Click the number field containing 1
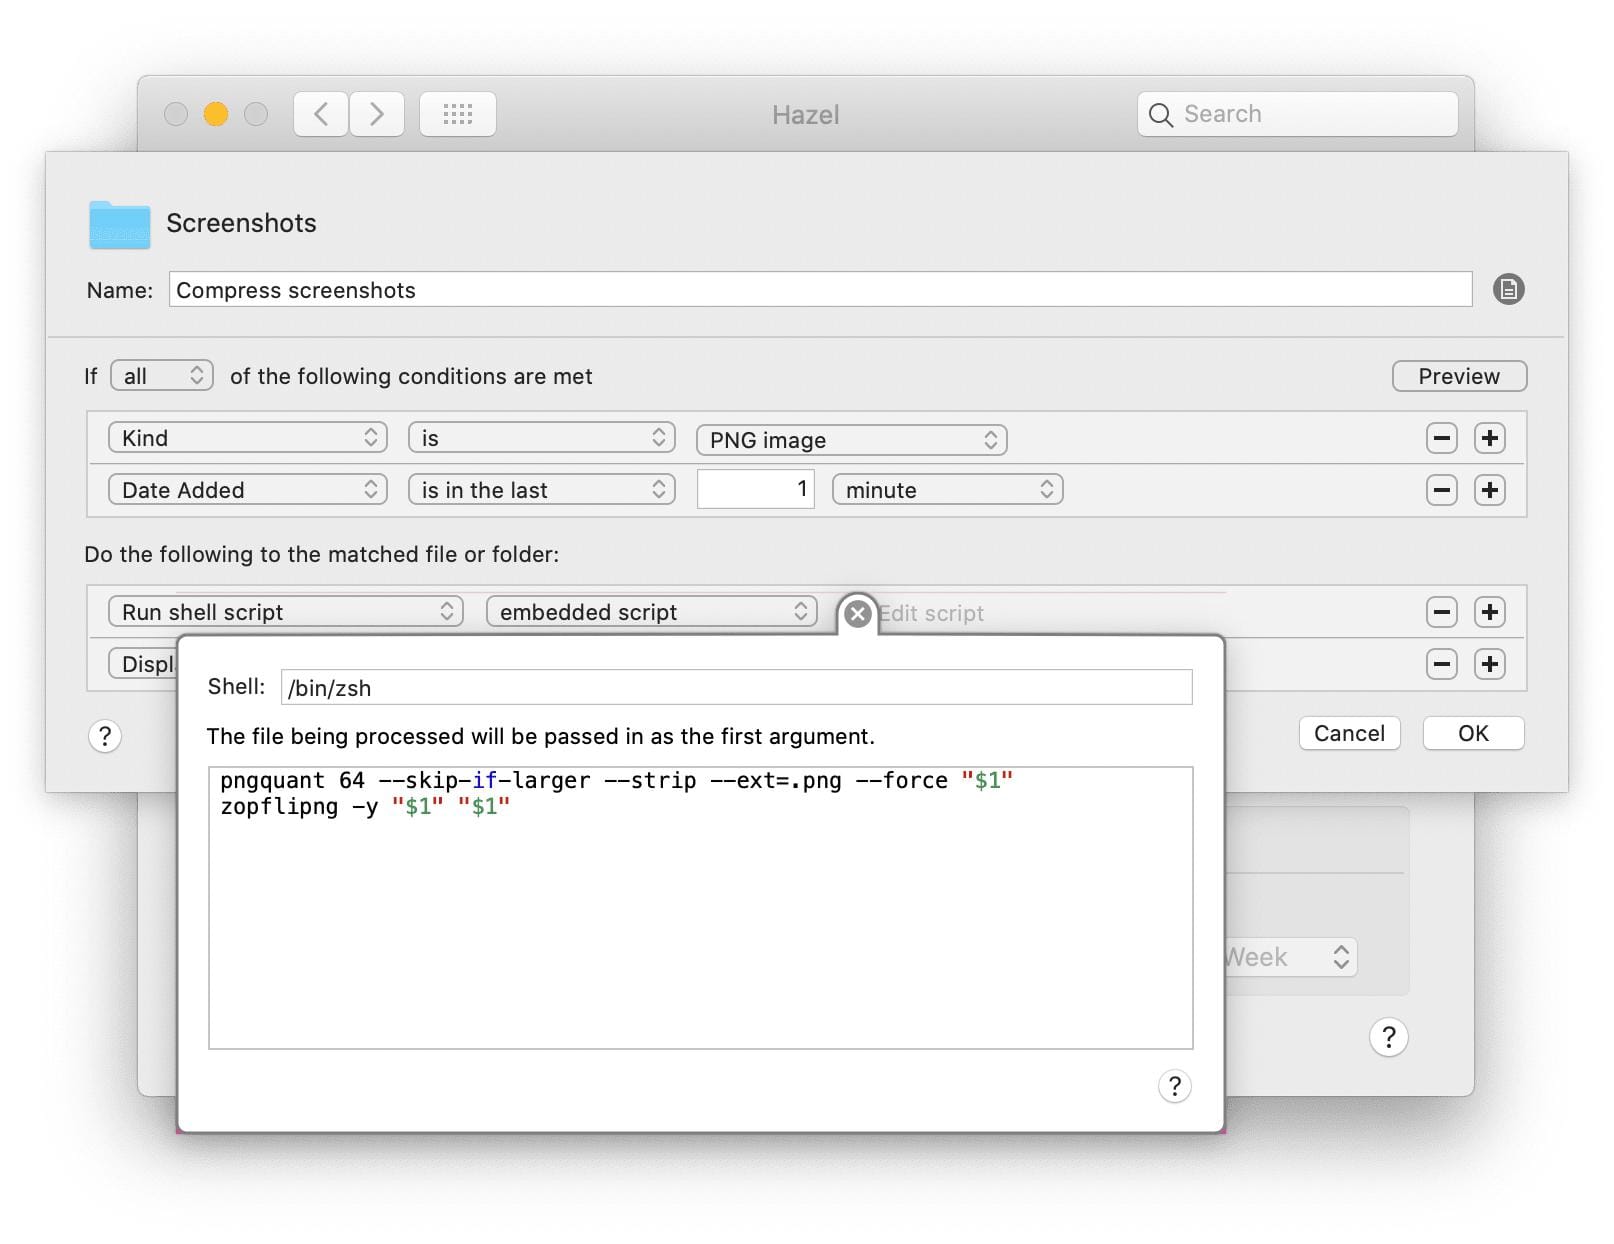The width and height of the screenshot is (1614, 1244). pyautogui.click(x=756, y=490)
